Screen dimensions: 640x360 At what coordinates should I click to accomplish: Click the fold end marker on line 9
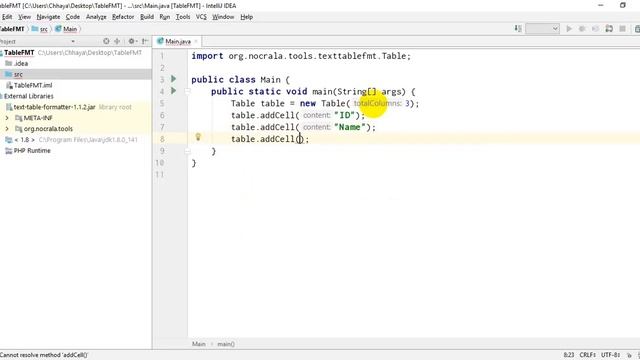[x=187, y=151]
